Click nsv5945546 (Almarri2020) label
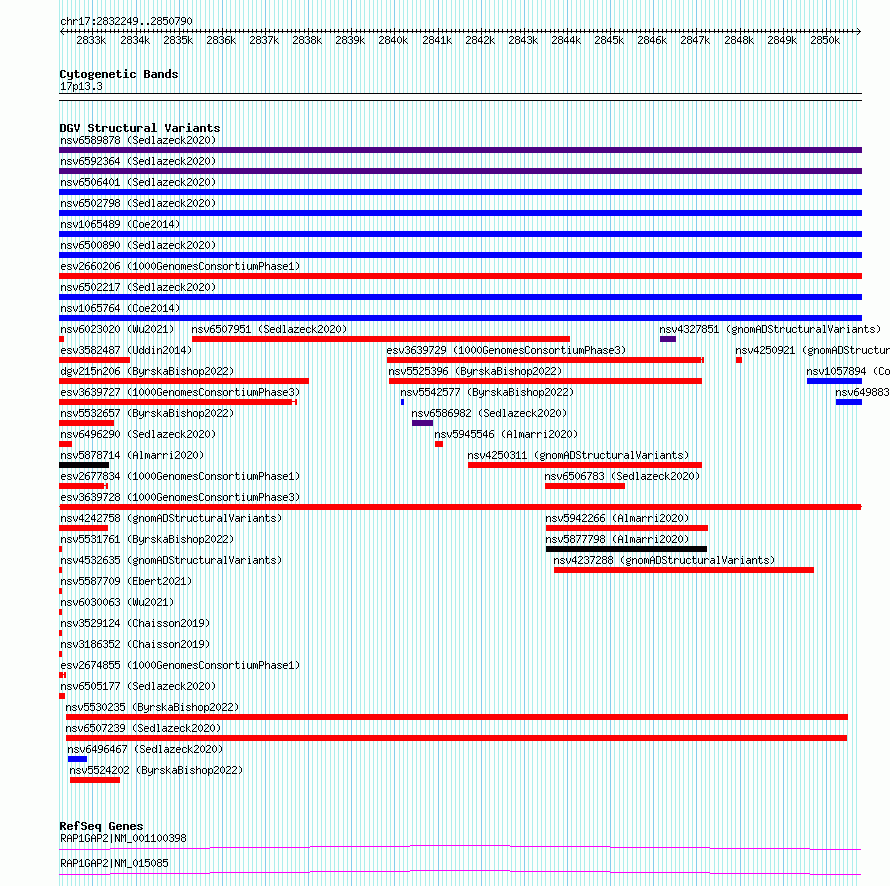Screen dimensions: 890x886 click(x=506, y=434)
